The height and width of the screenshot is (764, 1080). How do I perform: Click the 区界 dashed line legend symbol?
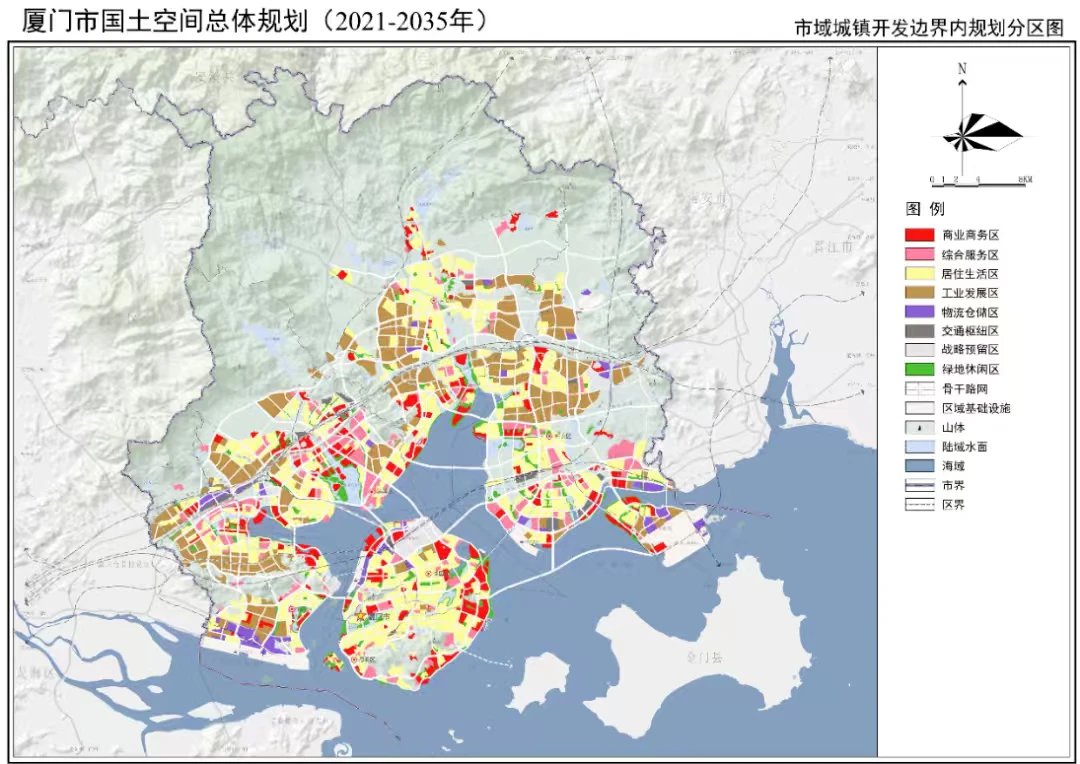click(x=919, y=504)
